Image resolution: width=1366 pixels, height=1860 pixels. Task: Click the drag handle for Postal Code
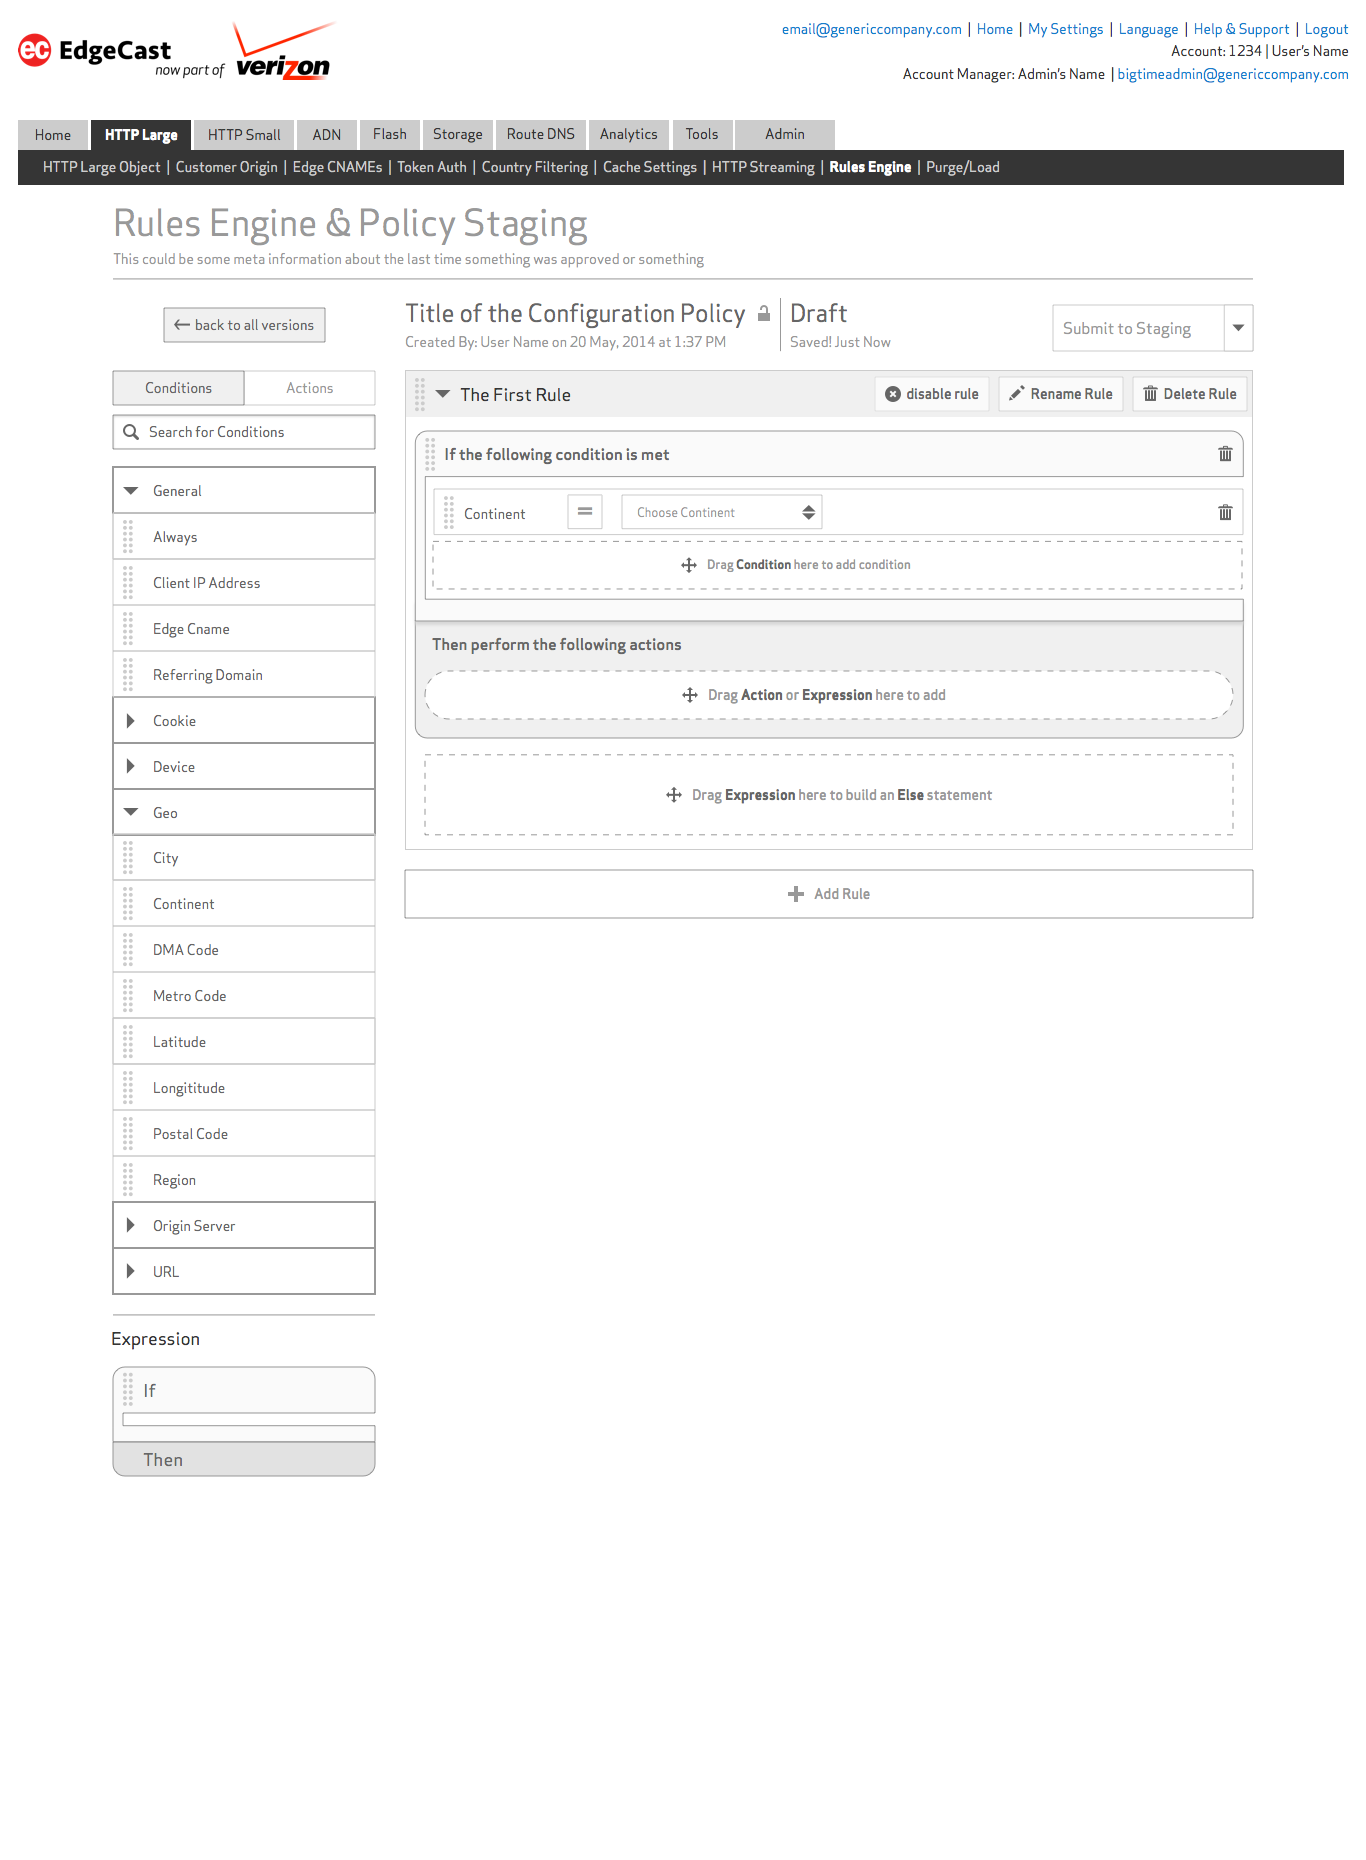pos(128,1134)
